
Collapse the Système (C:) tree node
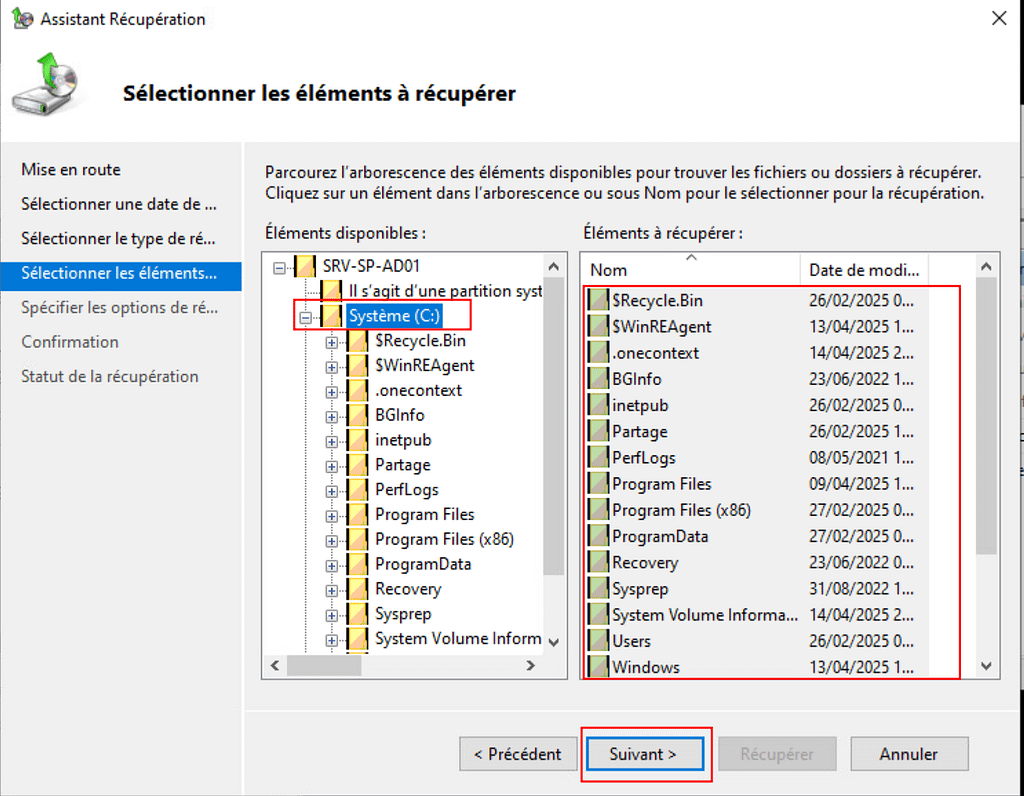coord(305,317)
